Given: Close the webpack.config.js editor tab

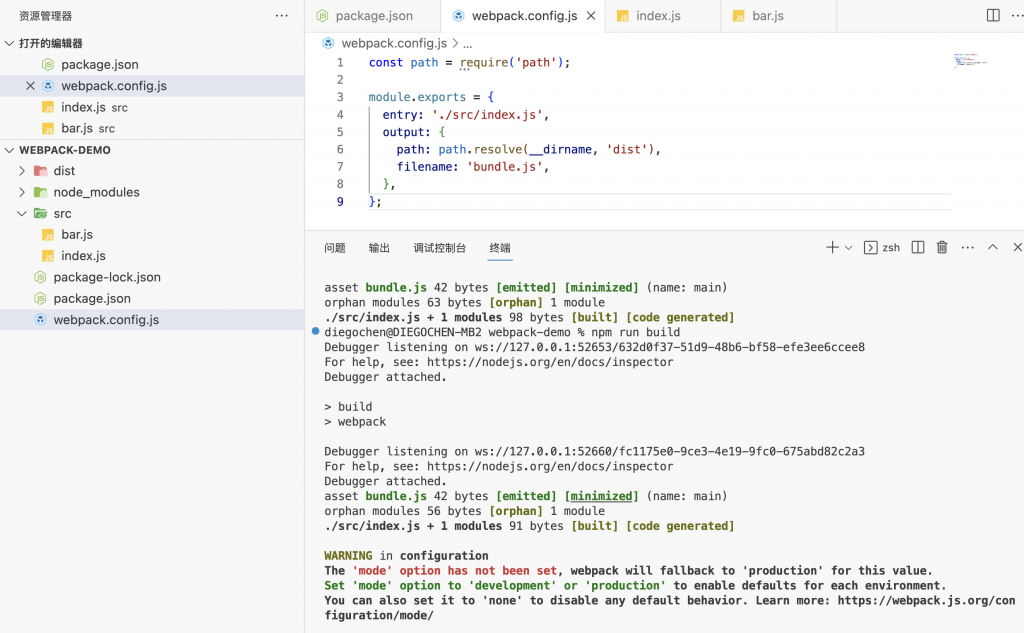Looking at the screenshot, I should click(591, 16).
